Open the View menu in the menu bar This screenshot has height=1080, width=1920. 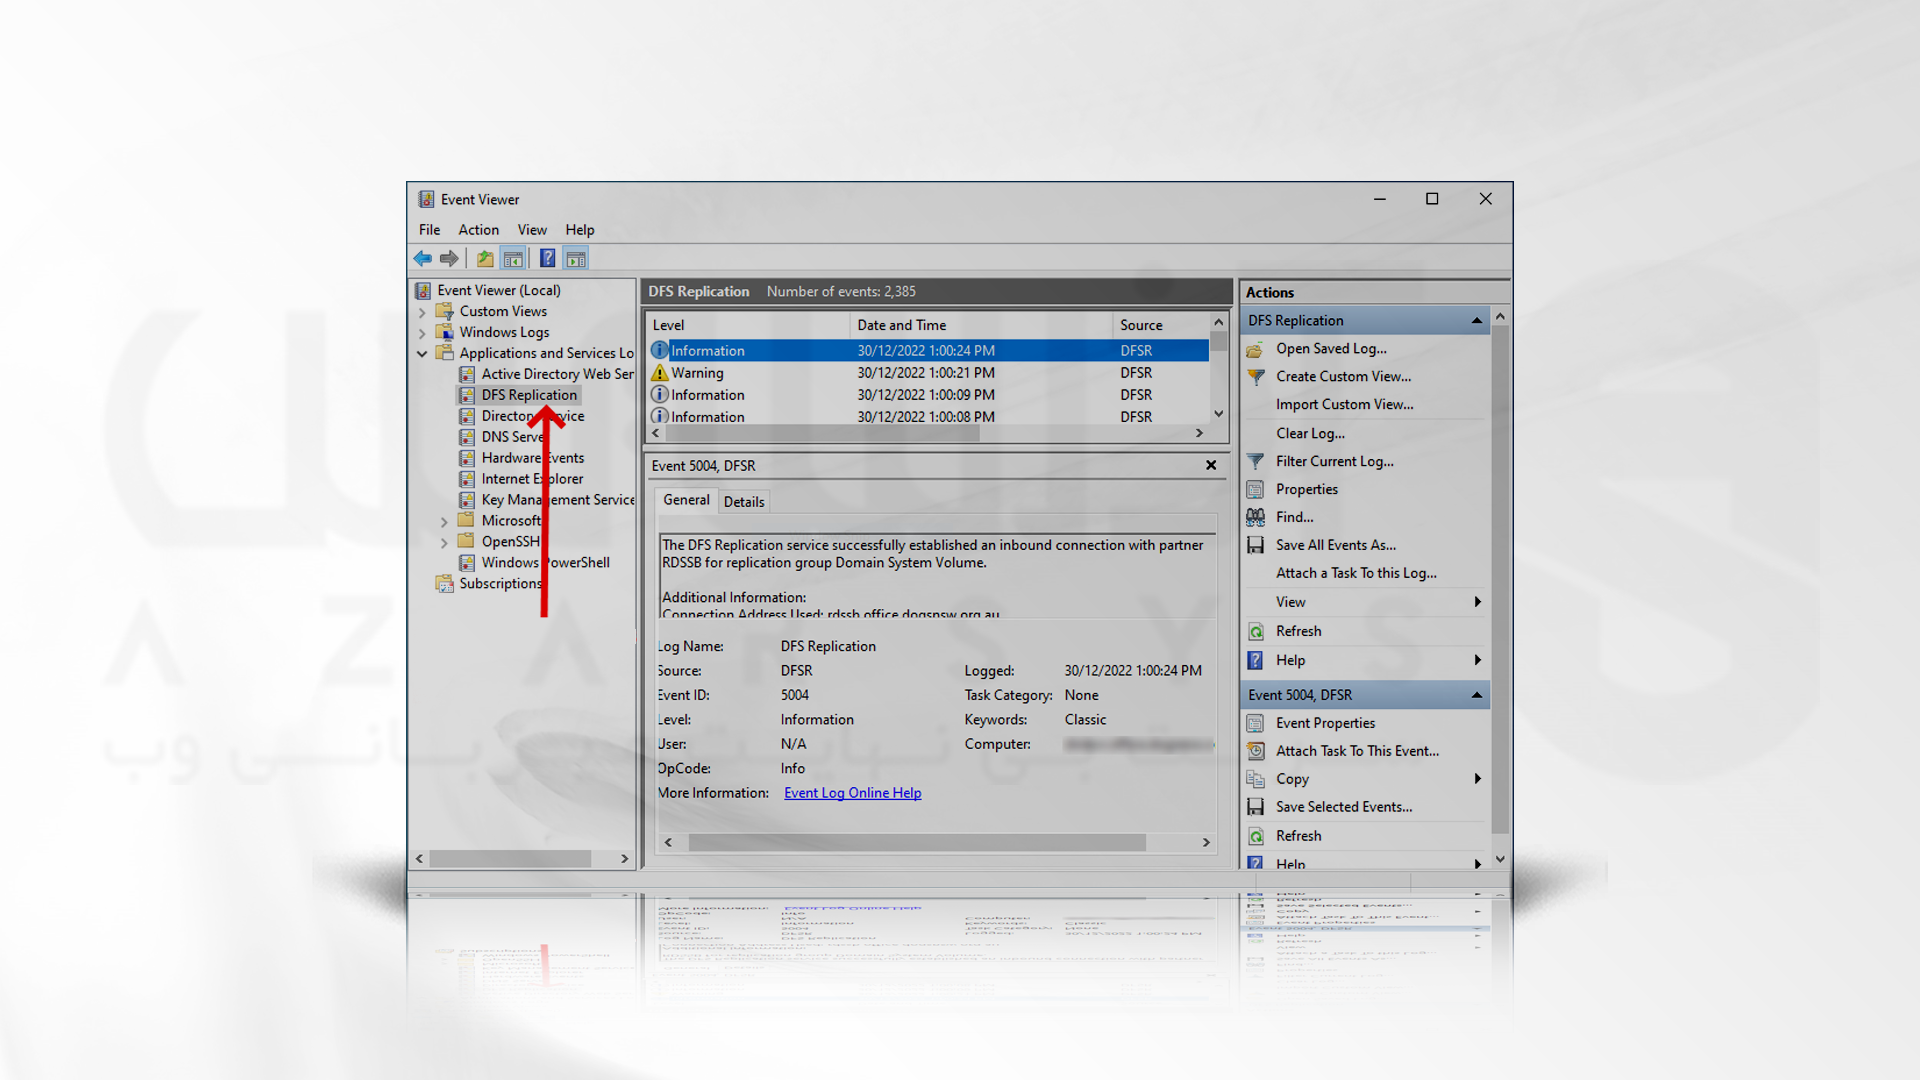(531, 228)
